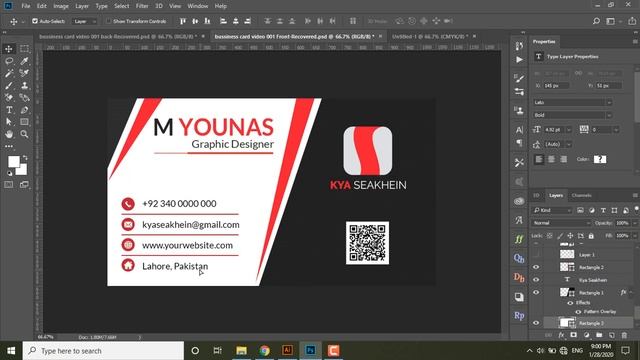Select the Lasso tool
The image size is (640, 360).
tap(9, 61)
